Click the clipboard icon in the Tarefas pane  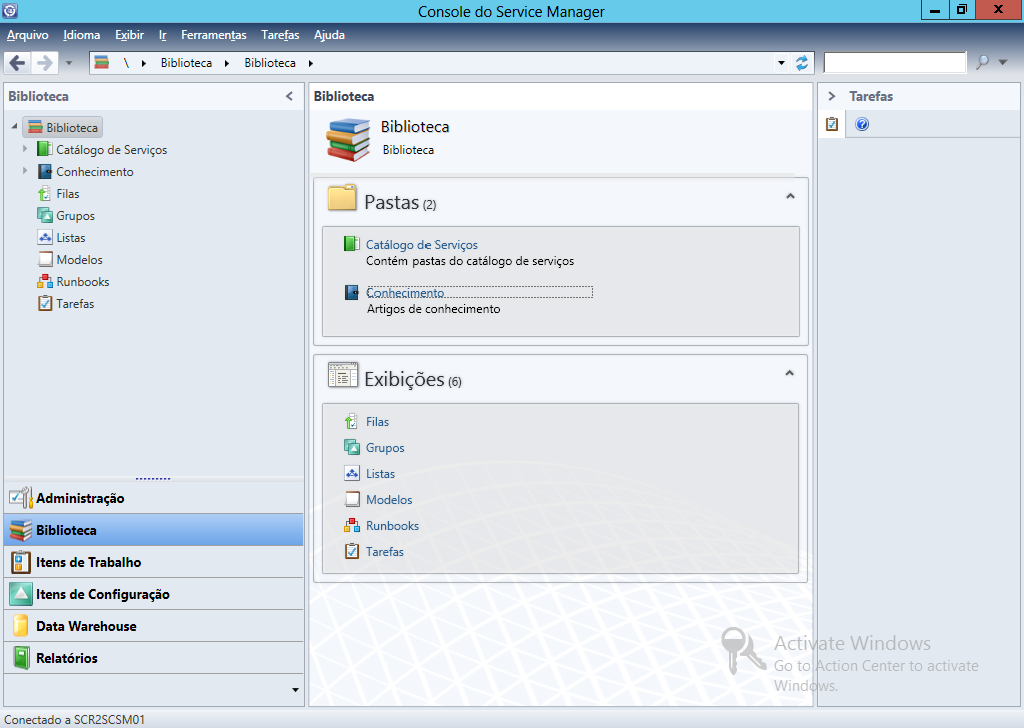click(x=831, y=123)
